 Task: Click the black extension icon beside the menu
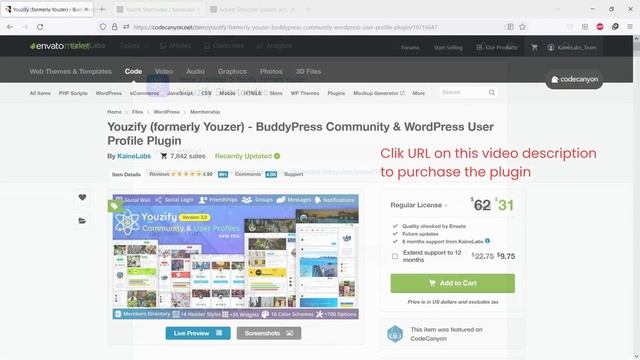pos(615,27)
